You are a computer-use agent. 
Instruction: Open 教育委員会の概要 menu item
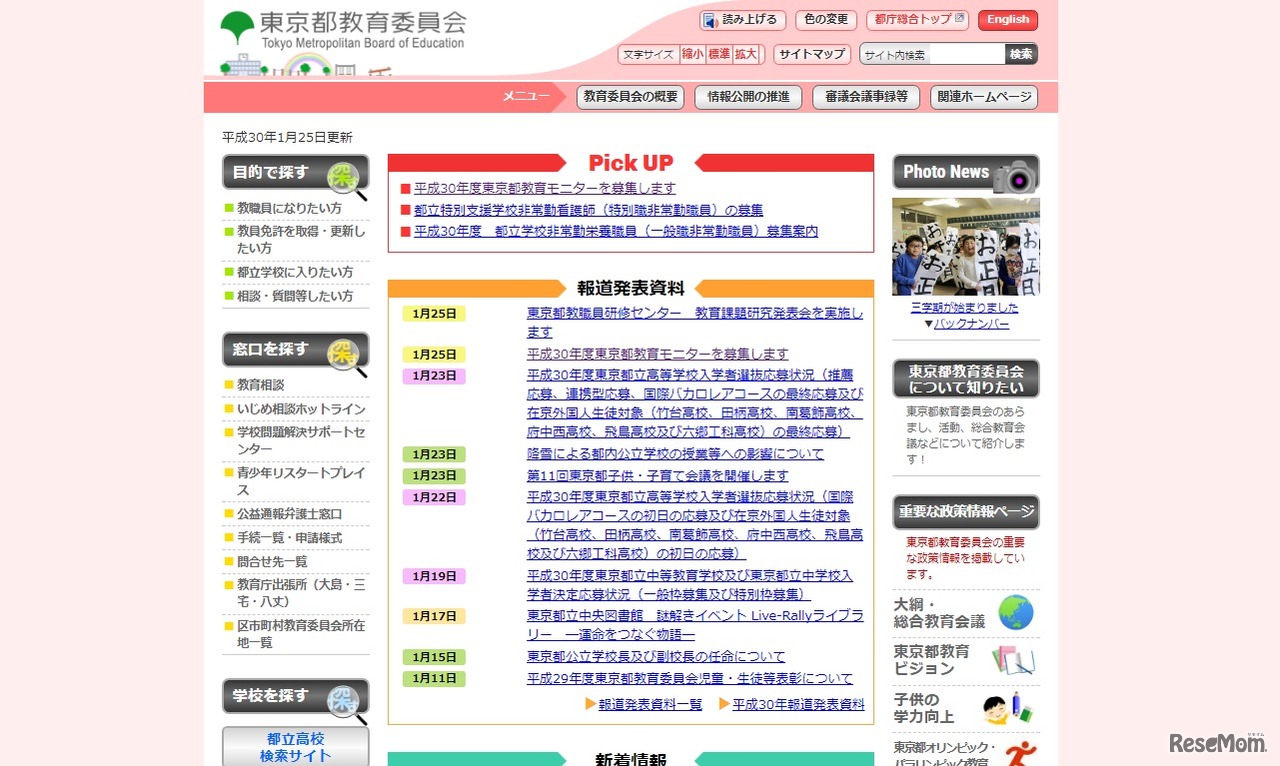click(630, 97)
